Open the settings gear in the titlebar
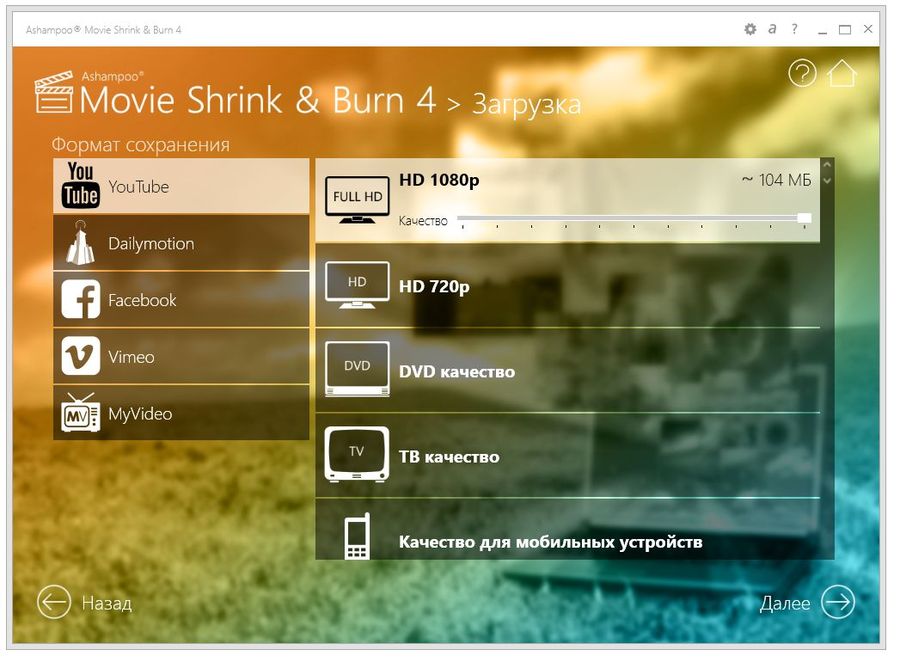The image size is (900, 662). coord(748,29)
